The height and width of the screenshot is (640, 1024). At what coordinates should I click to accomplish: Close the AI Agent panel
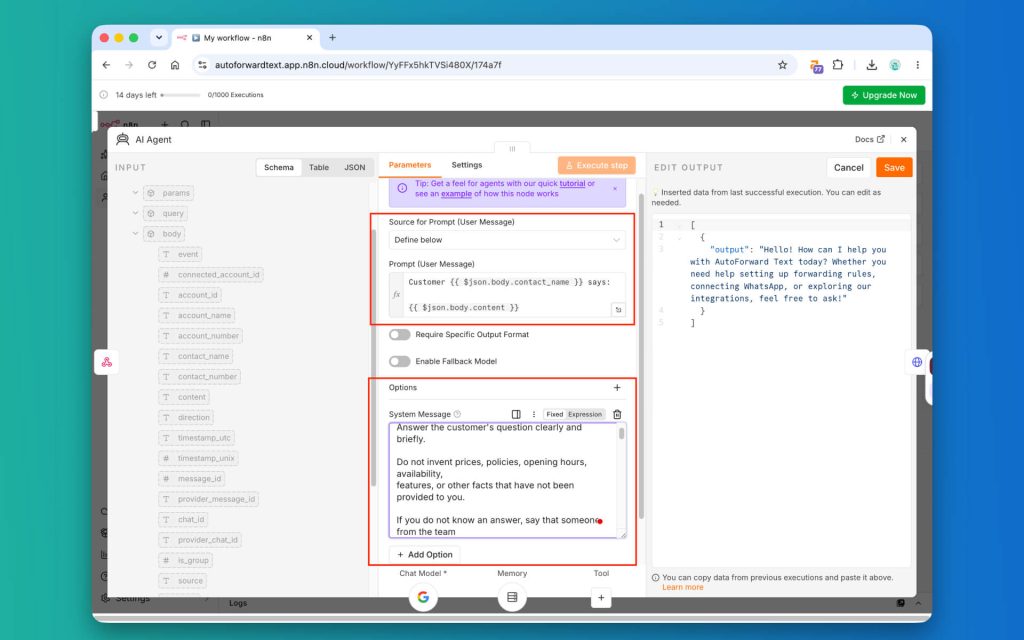(x=904, y=139)
